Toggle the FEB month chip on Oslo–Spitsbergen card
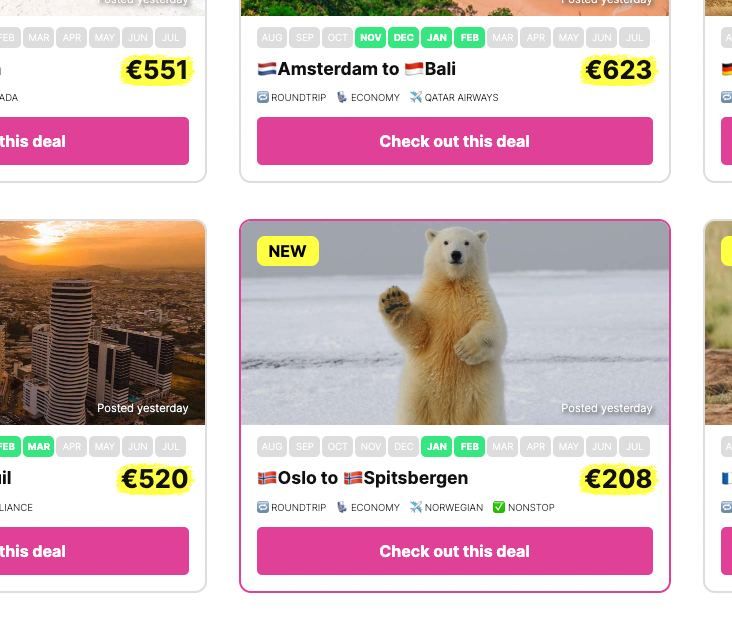Viewport: 732px width, 630px height. pyautogui.click(x=470, y=447)
